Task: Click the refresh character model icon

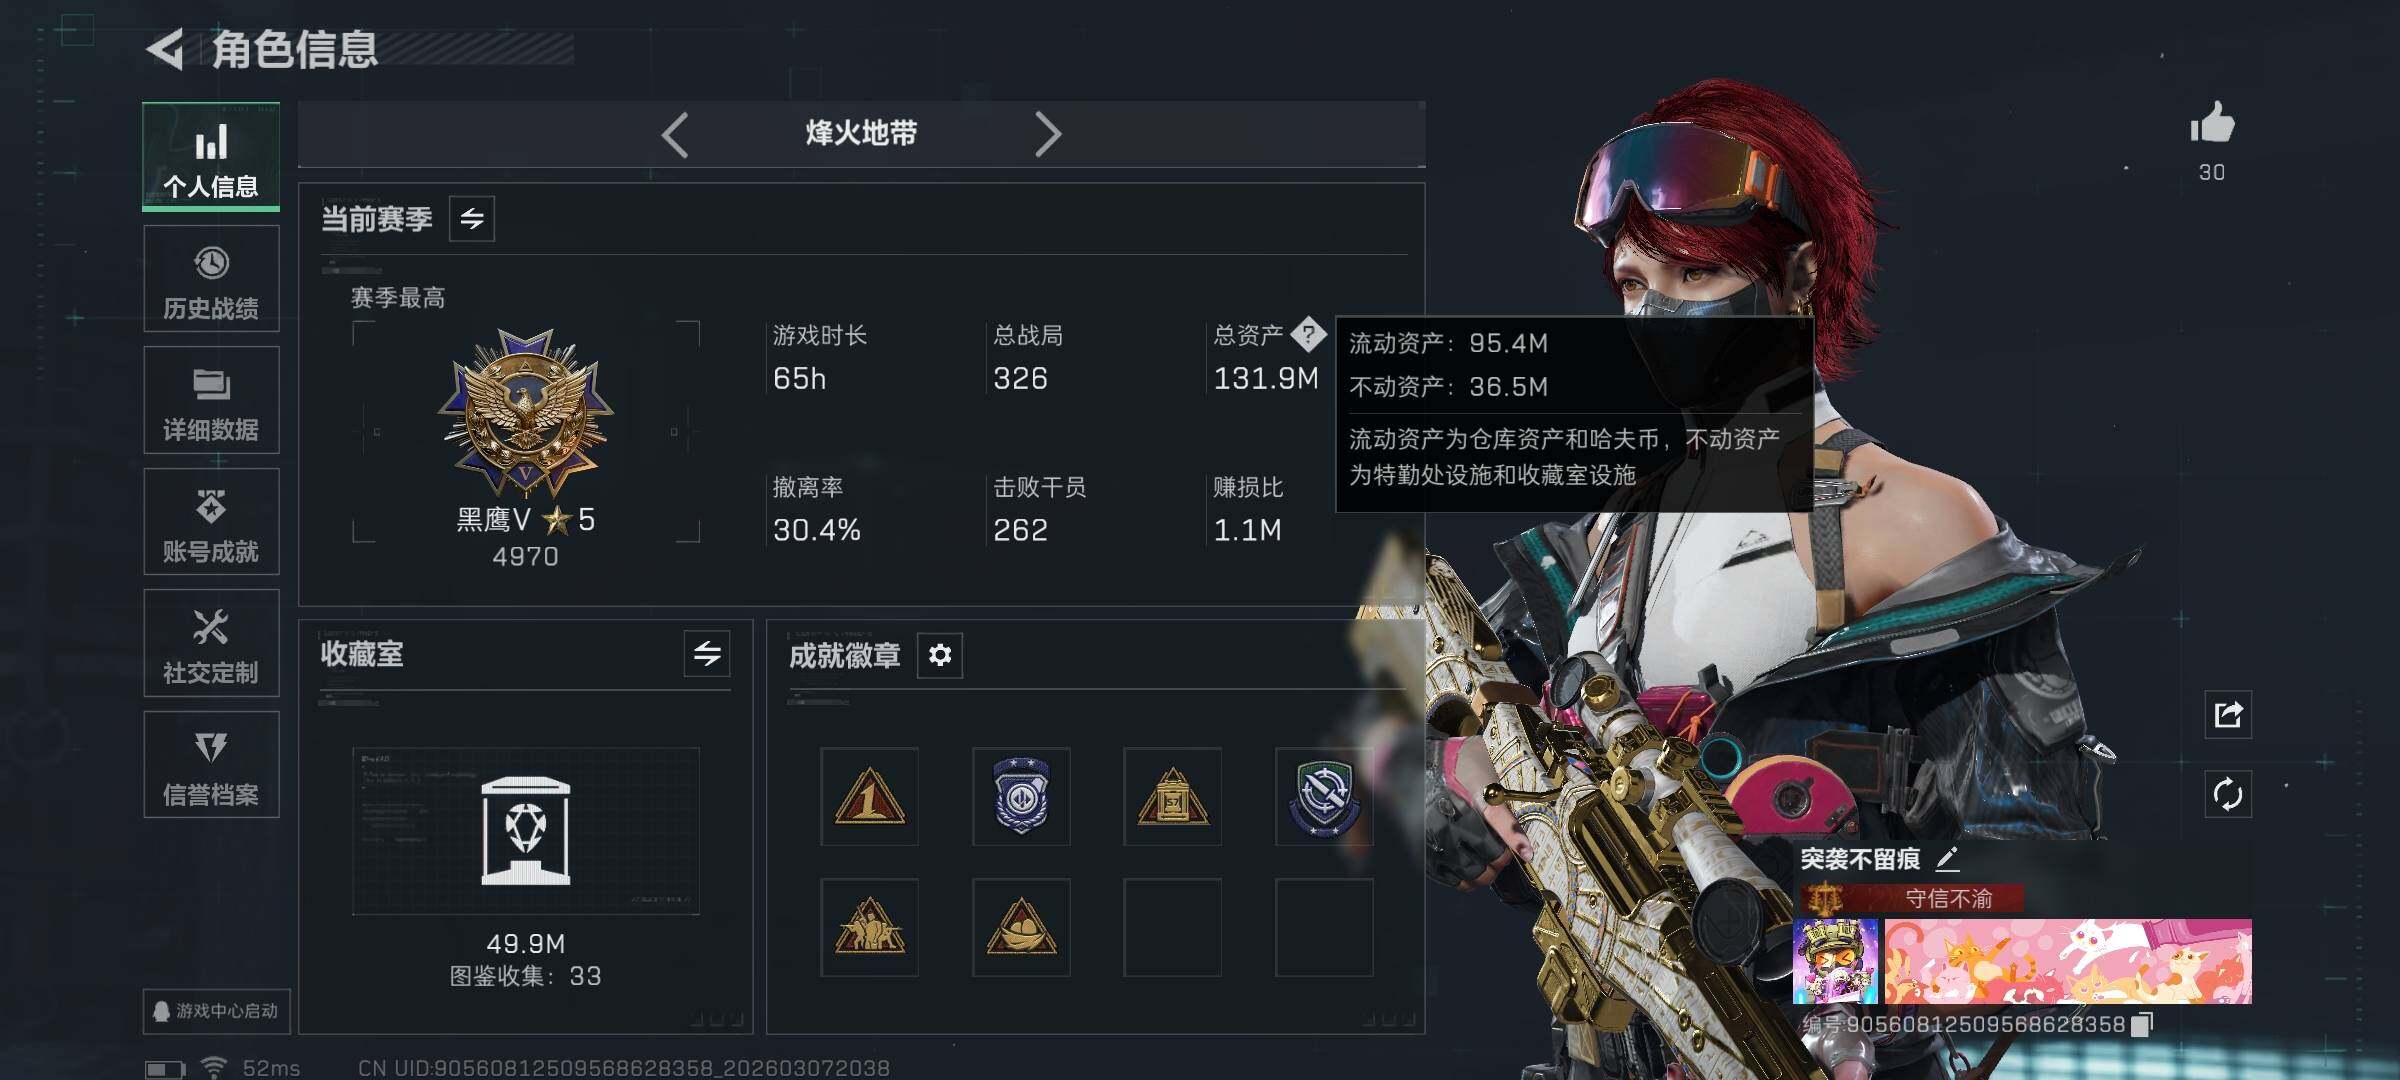Action: click(2228, 795)
